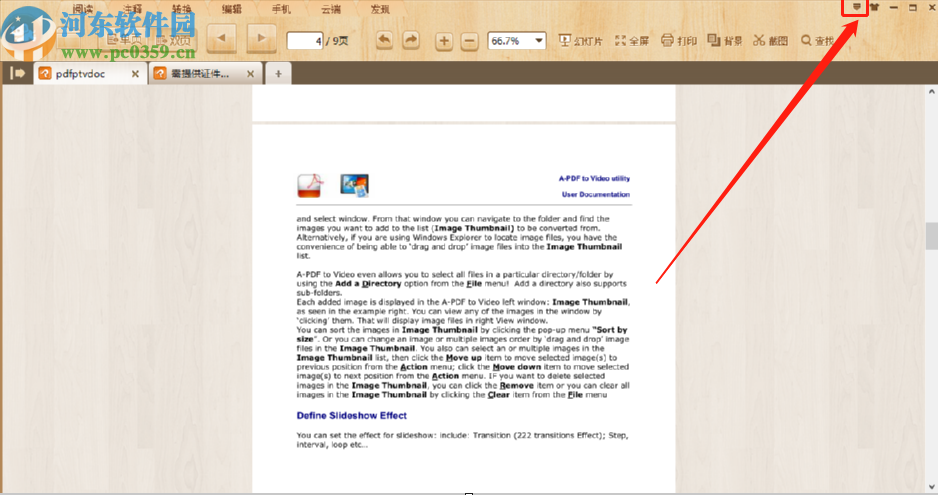Screen dimensions: 938x495
Task: Print the document (打印)
Action: coord(679,41)
